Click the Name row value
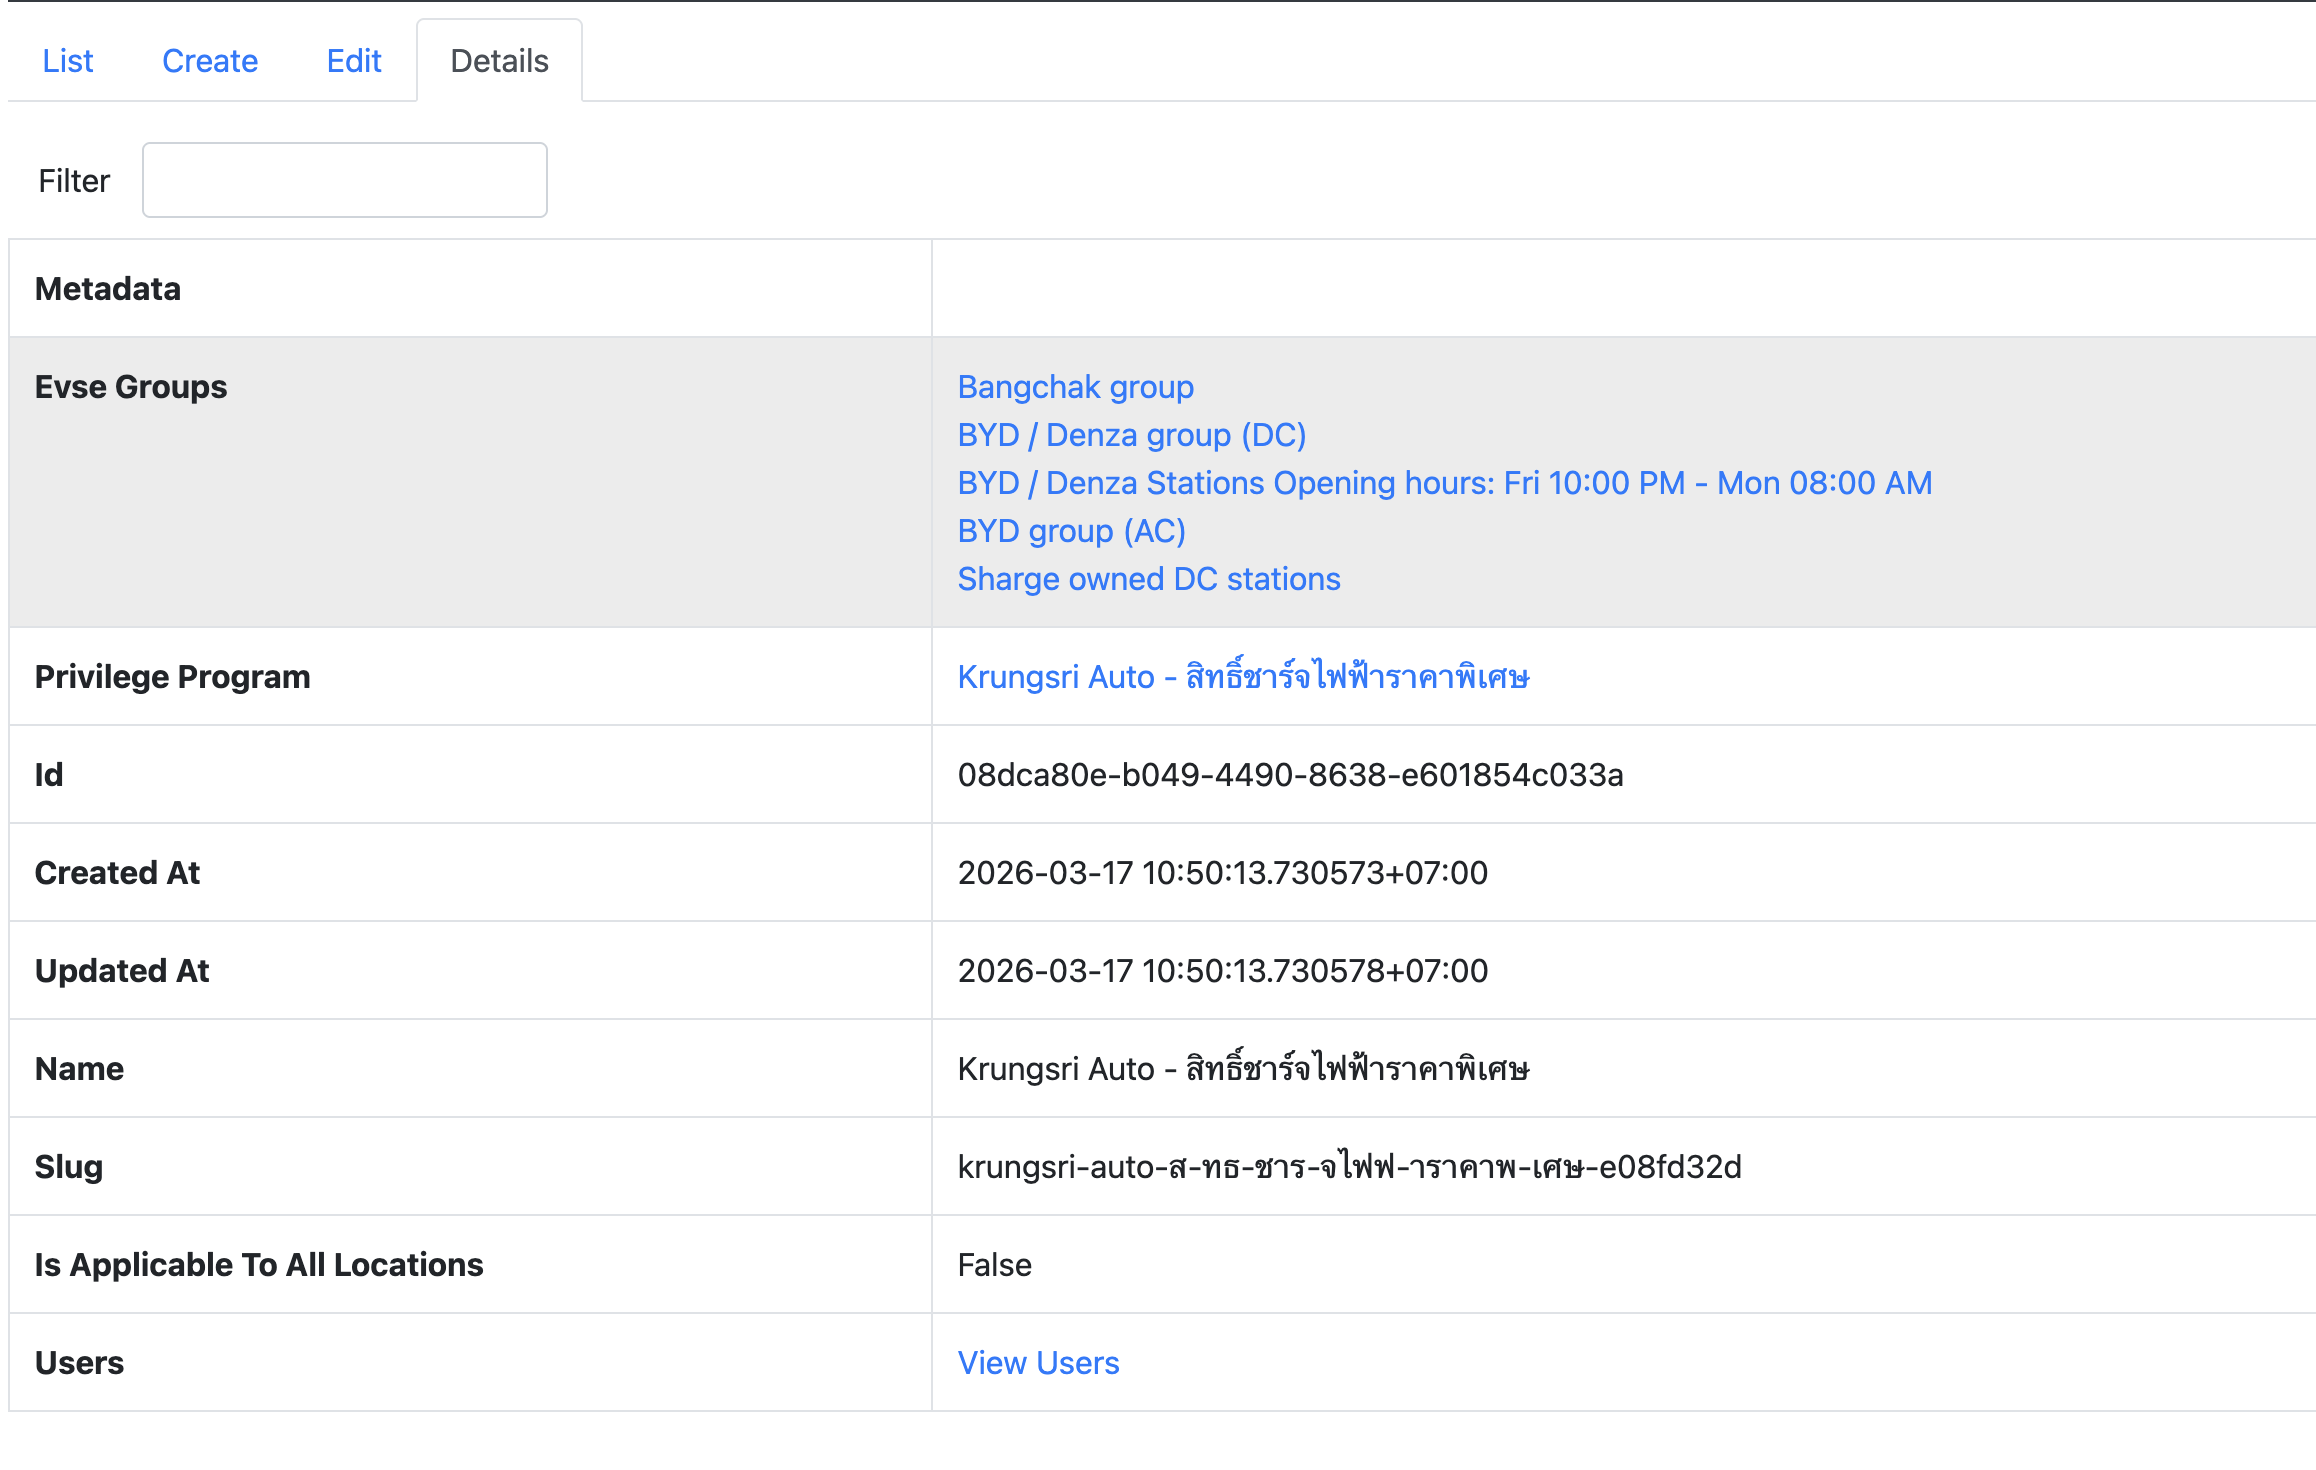2316x1470 pixels. [1242, 1069]
